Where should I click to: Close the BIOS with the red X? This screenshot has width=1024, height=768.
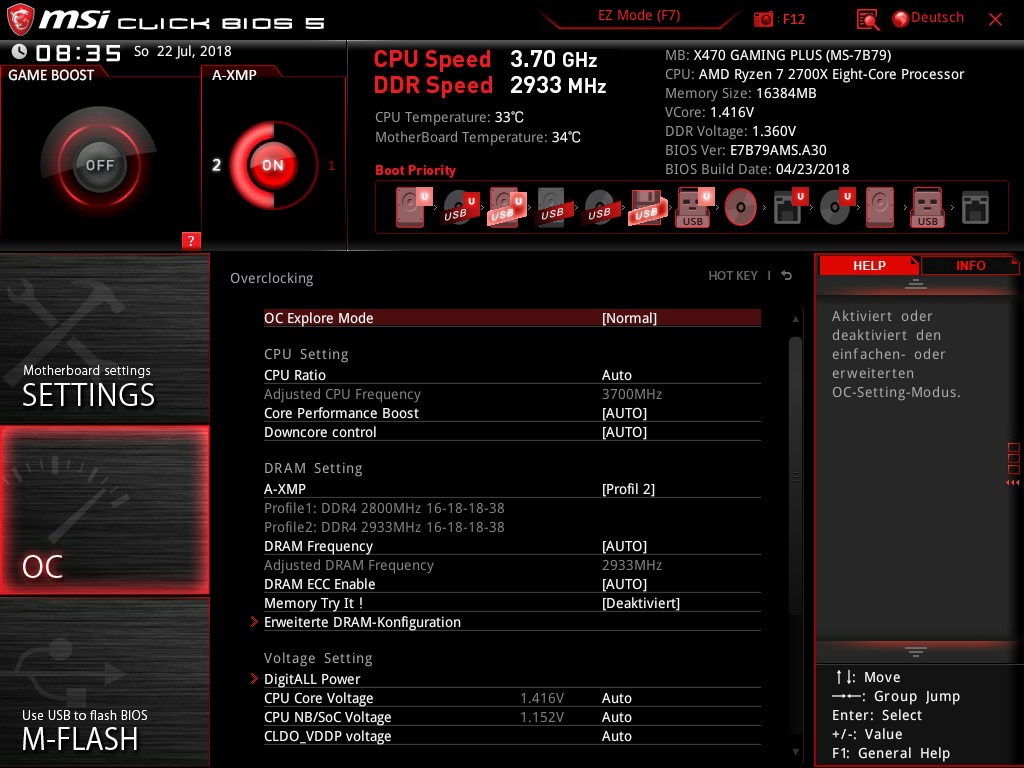pos(995,20)
